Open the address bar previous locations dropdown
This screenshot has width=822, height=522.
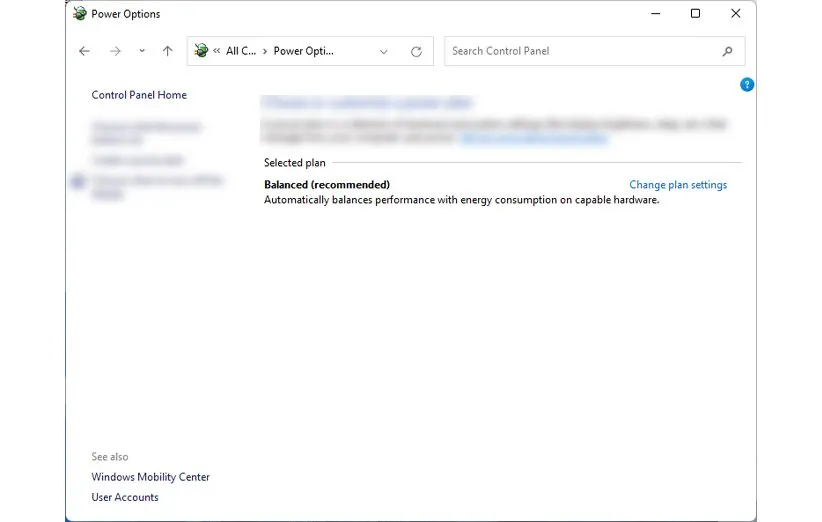click(x=384, y=51)
